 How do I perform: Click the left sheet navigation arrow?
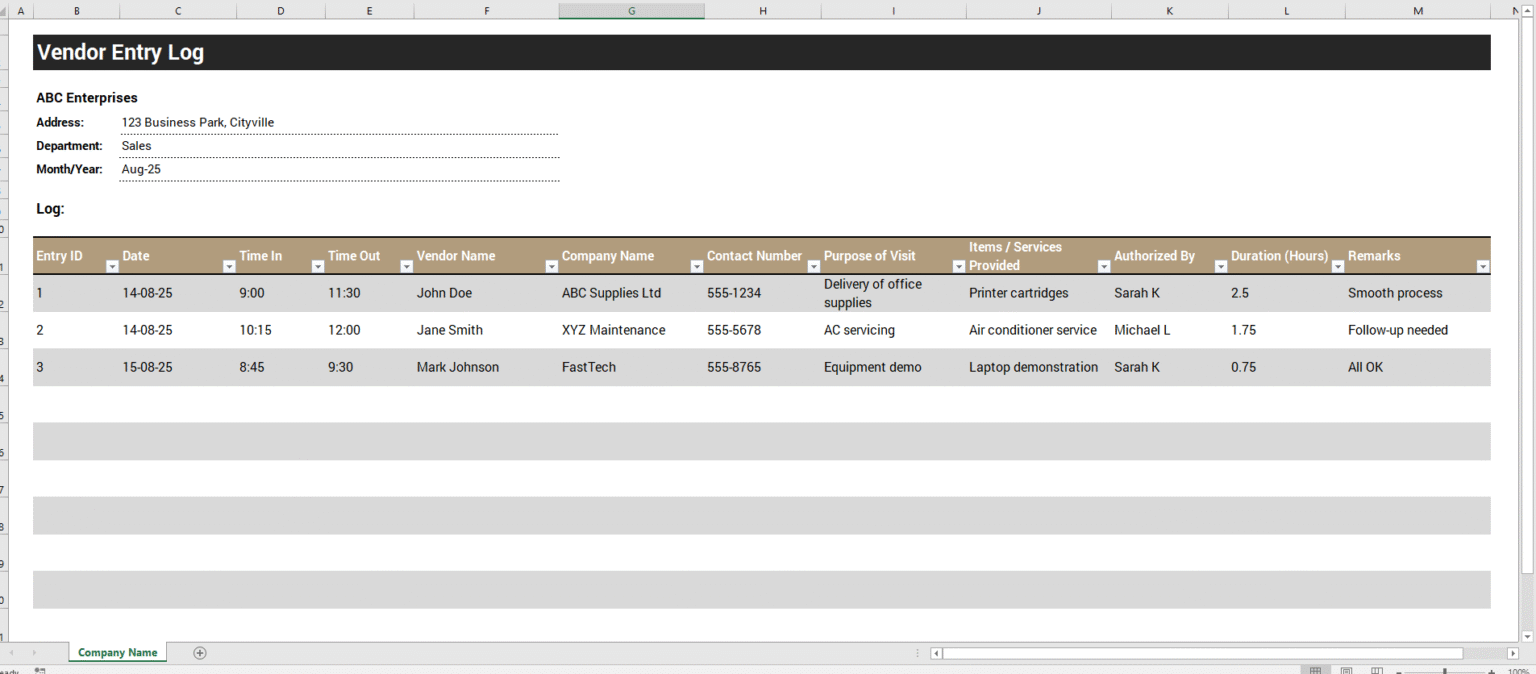[12, 652]
